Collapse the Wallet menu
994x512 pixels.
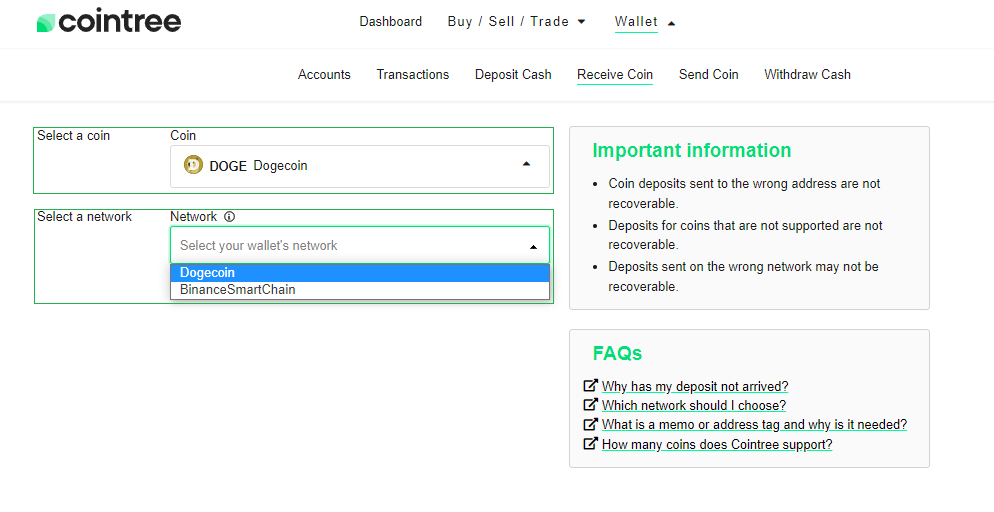[645, 22]
